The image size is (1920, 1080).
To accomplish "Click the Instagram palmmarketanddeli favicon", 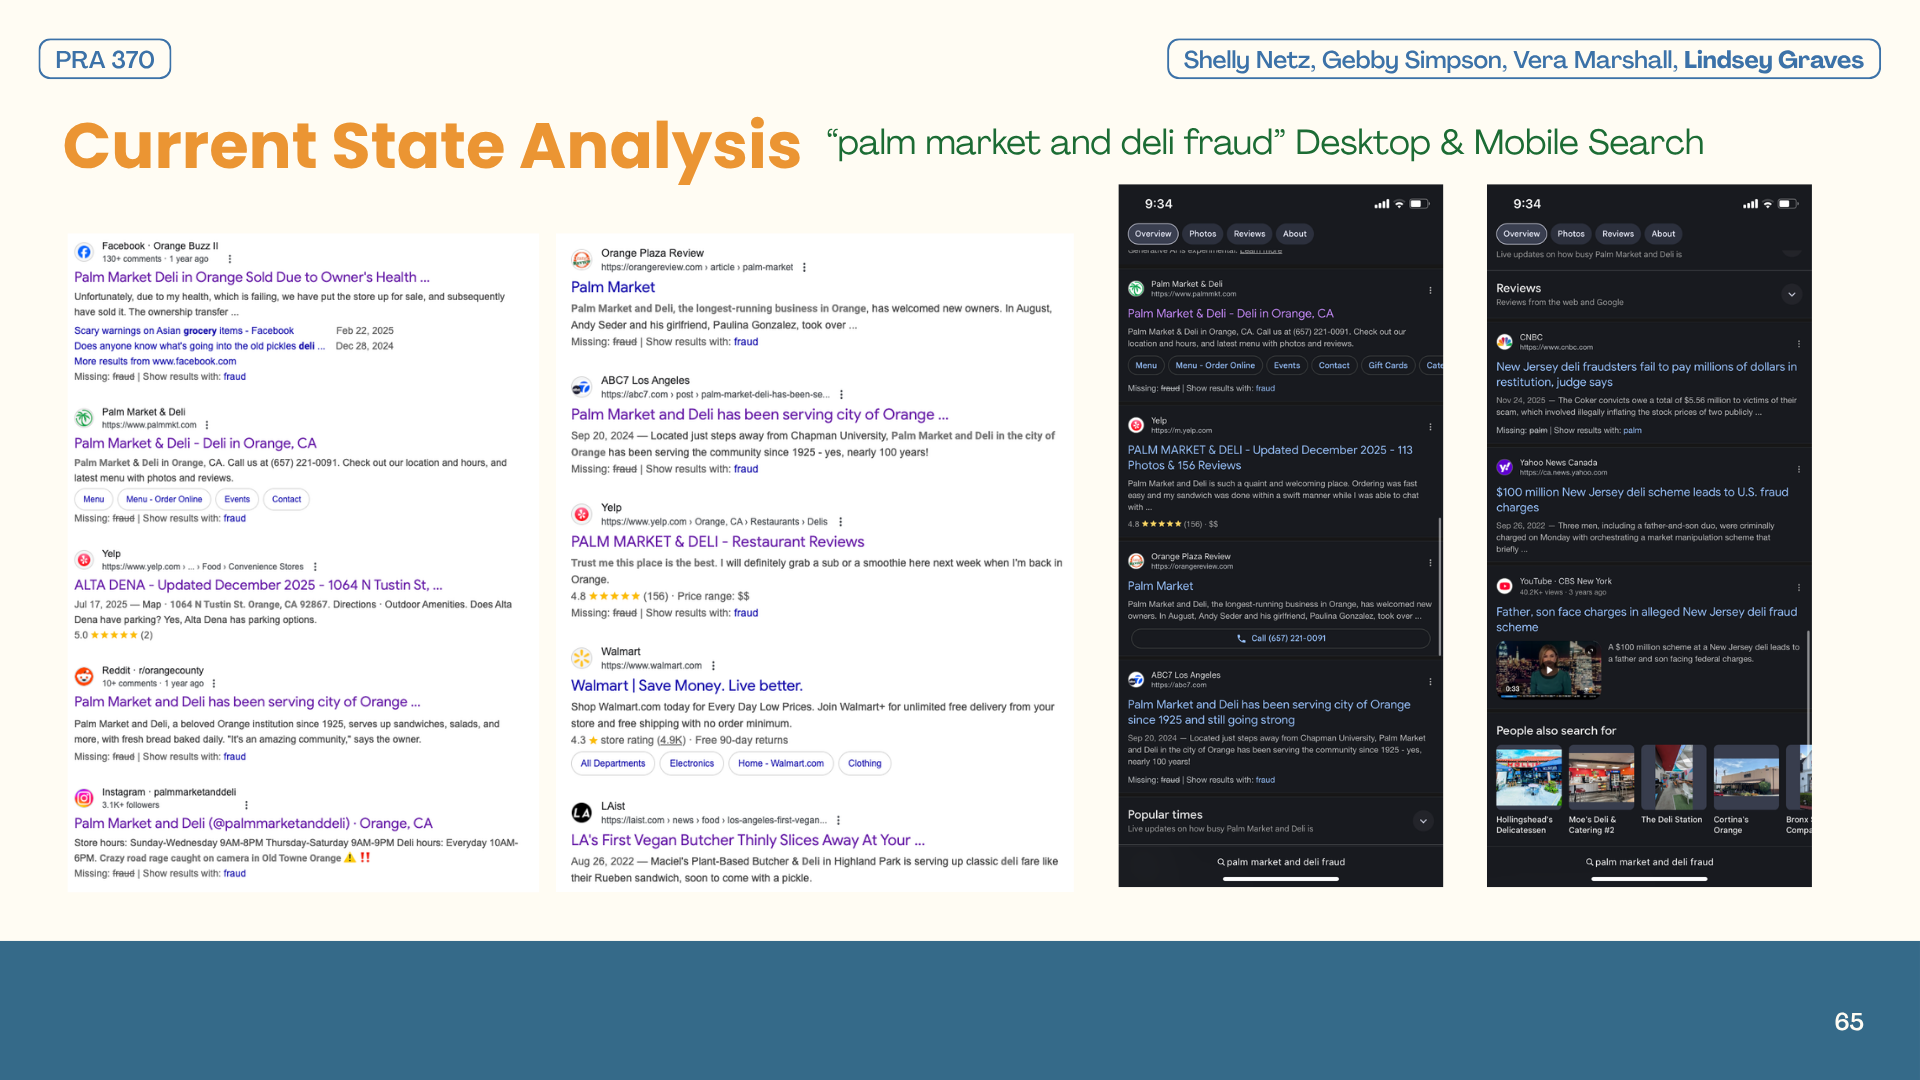I will 84,798.
